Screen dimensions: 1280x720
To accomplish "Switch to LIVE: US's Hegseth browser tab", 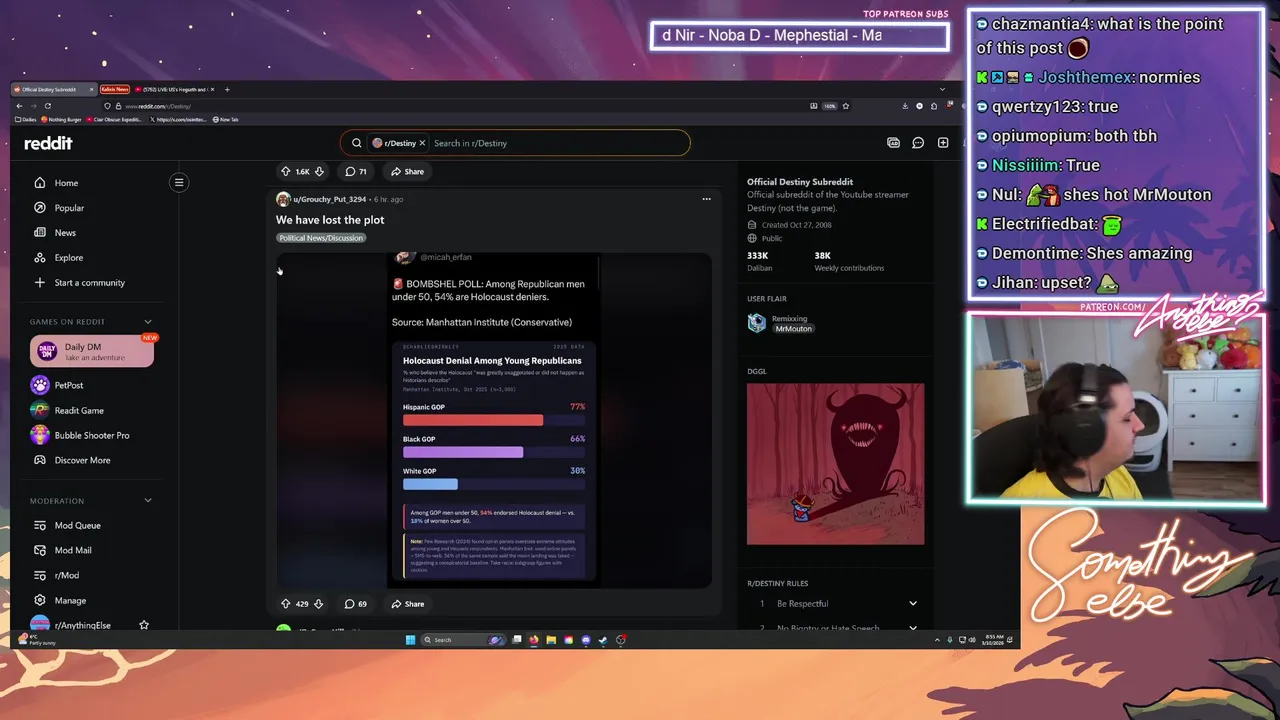I will pyautogui.click(x=174, y=90).
